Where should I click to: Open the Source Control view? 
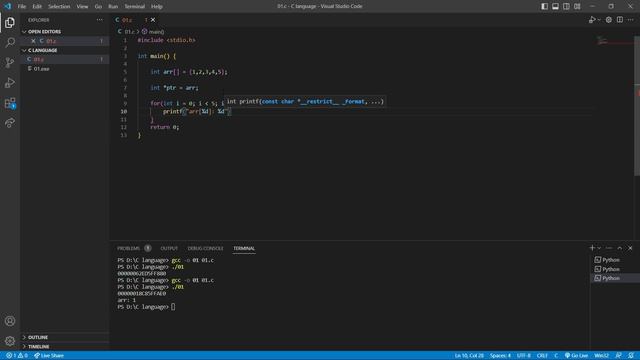pyautogui.click(x=10, y=62)
